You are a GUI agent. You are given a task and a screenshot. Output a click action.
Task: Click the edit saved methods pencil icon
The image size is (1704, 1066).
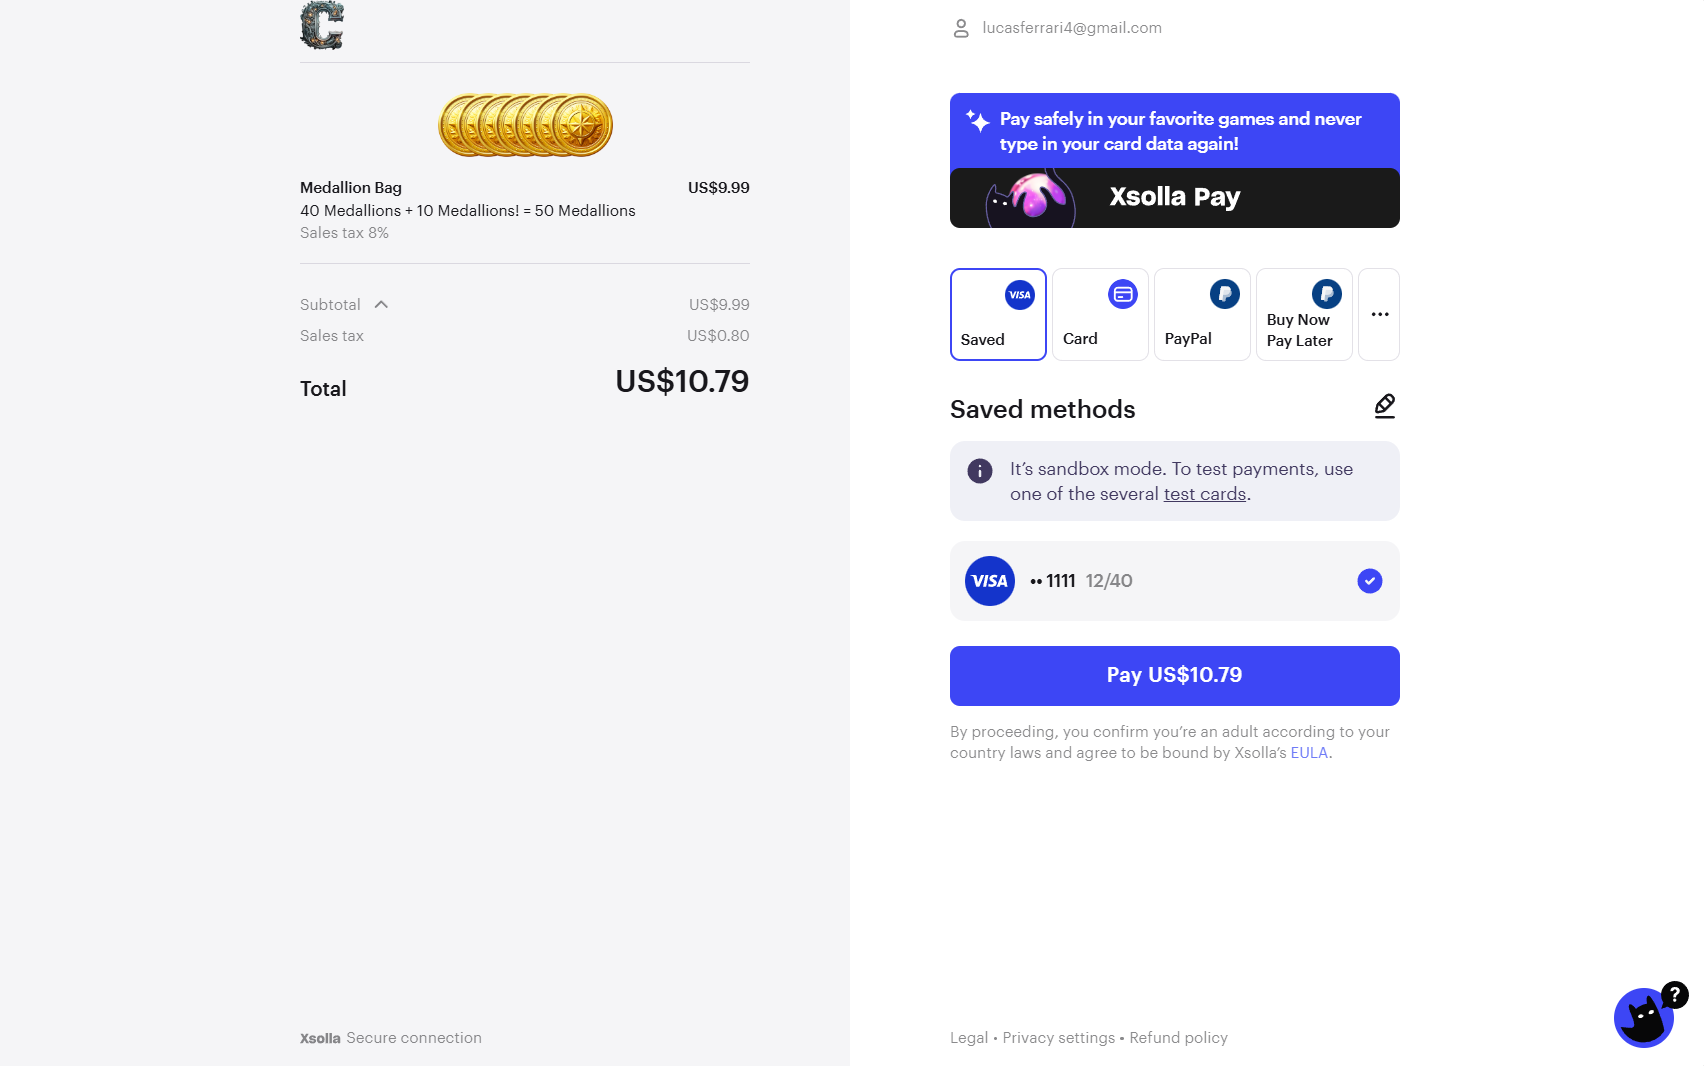point(1385,406)
